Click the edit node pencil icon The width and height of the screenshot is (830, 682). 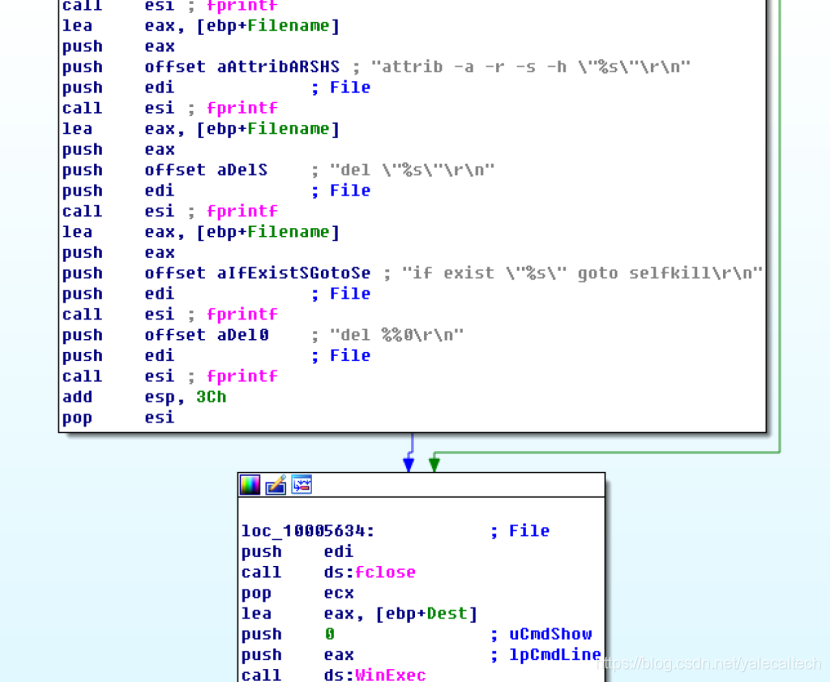pos(276,485)
